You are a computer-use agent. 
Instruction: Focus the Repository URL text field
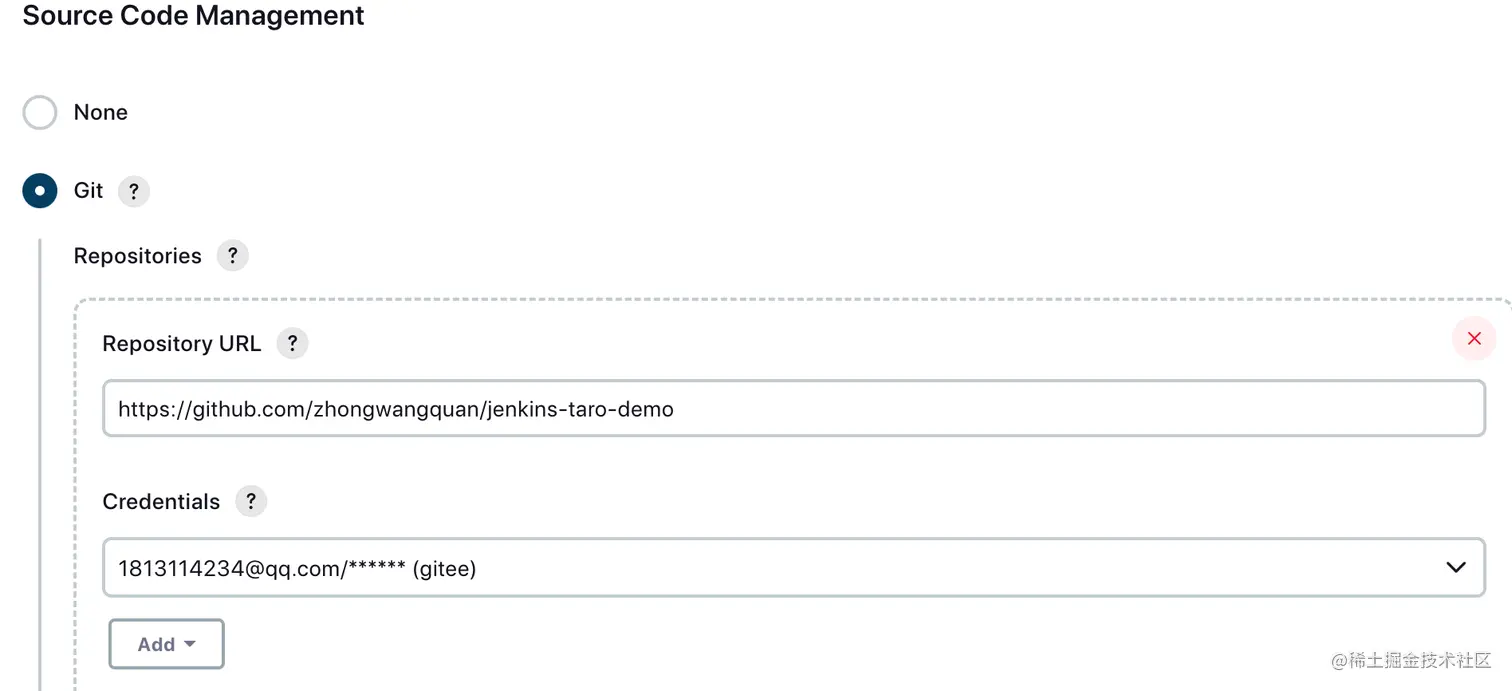pos(793,408)
